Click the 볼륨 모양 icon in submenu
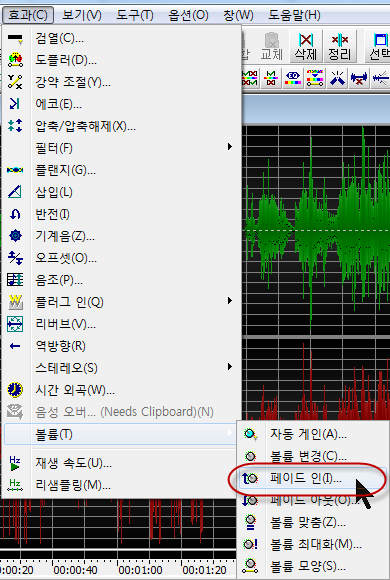 click(251, 566)
